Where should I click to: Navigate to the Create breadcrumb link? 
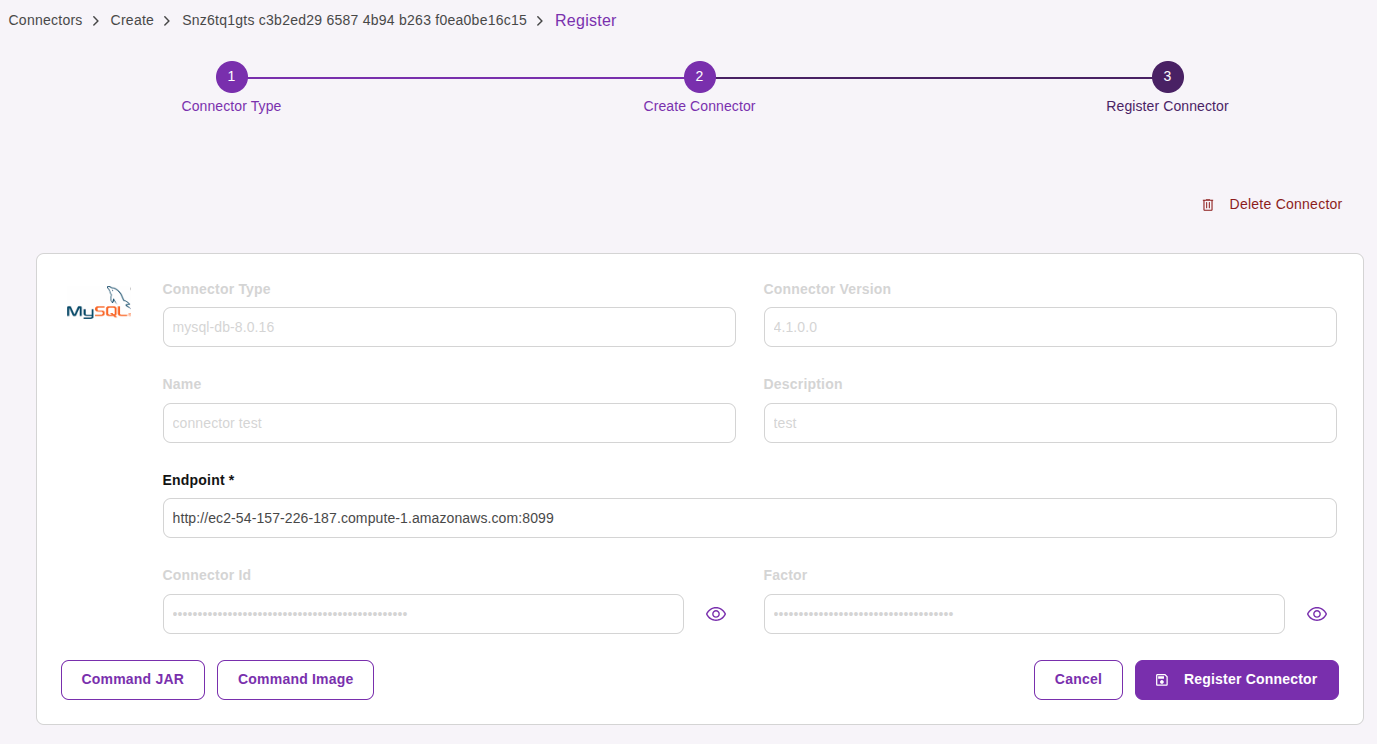click(x=131, y=19)
